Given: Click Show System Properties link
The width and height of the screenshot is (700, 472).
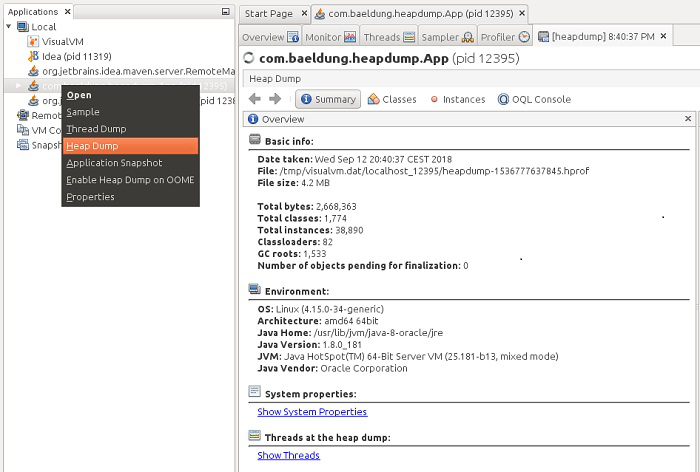Looking at the screenshot, I should (312, 412).
